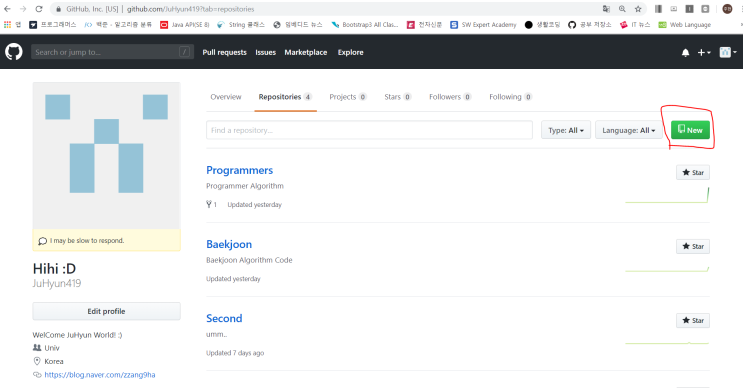Expand the Type: All filter dropdown
This screenshot has height=388, width=743.
(x=566, y=130)
